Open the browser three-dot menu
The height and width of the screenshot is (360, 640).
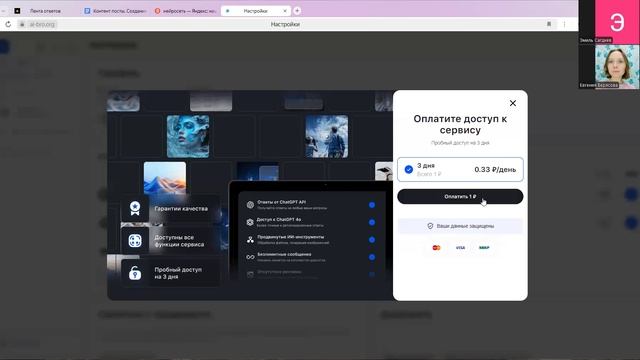(564, 24)
